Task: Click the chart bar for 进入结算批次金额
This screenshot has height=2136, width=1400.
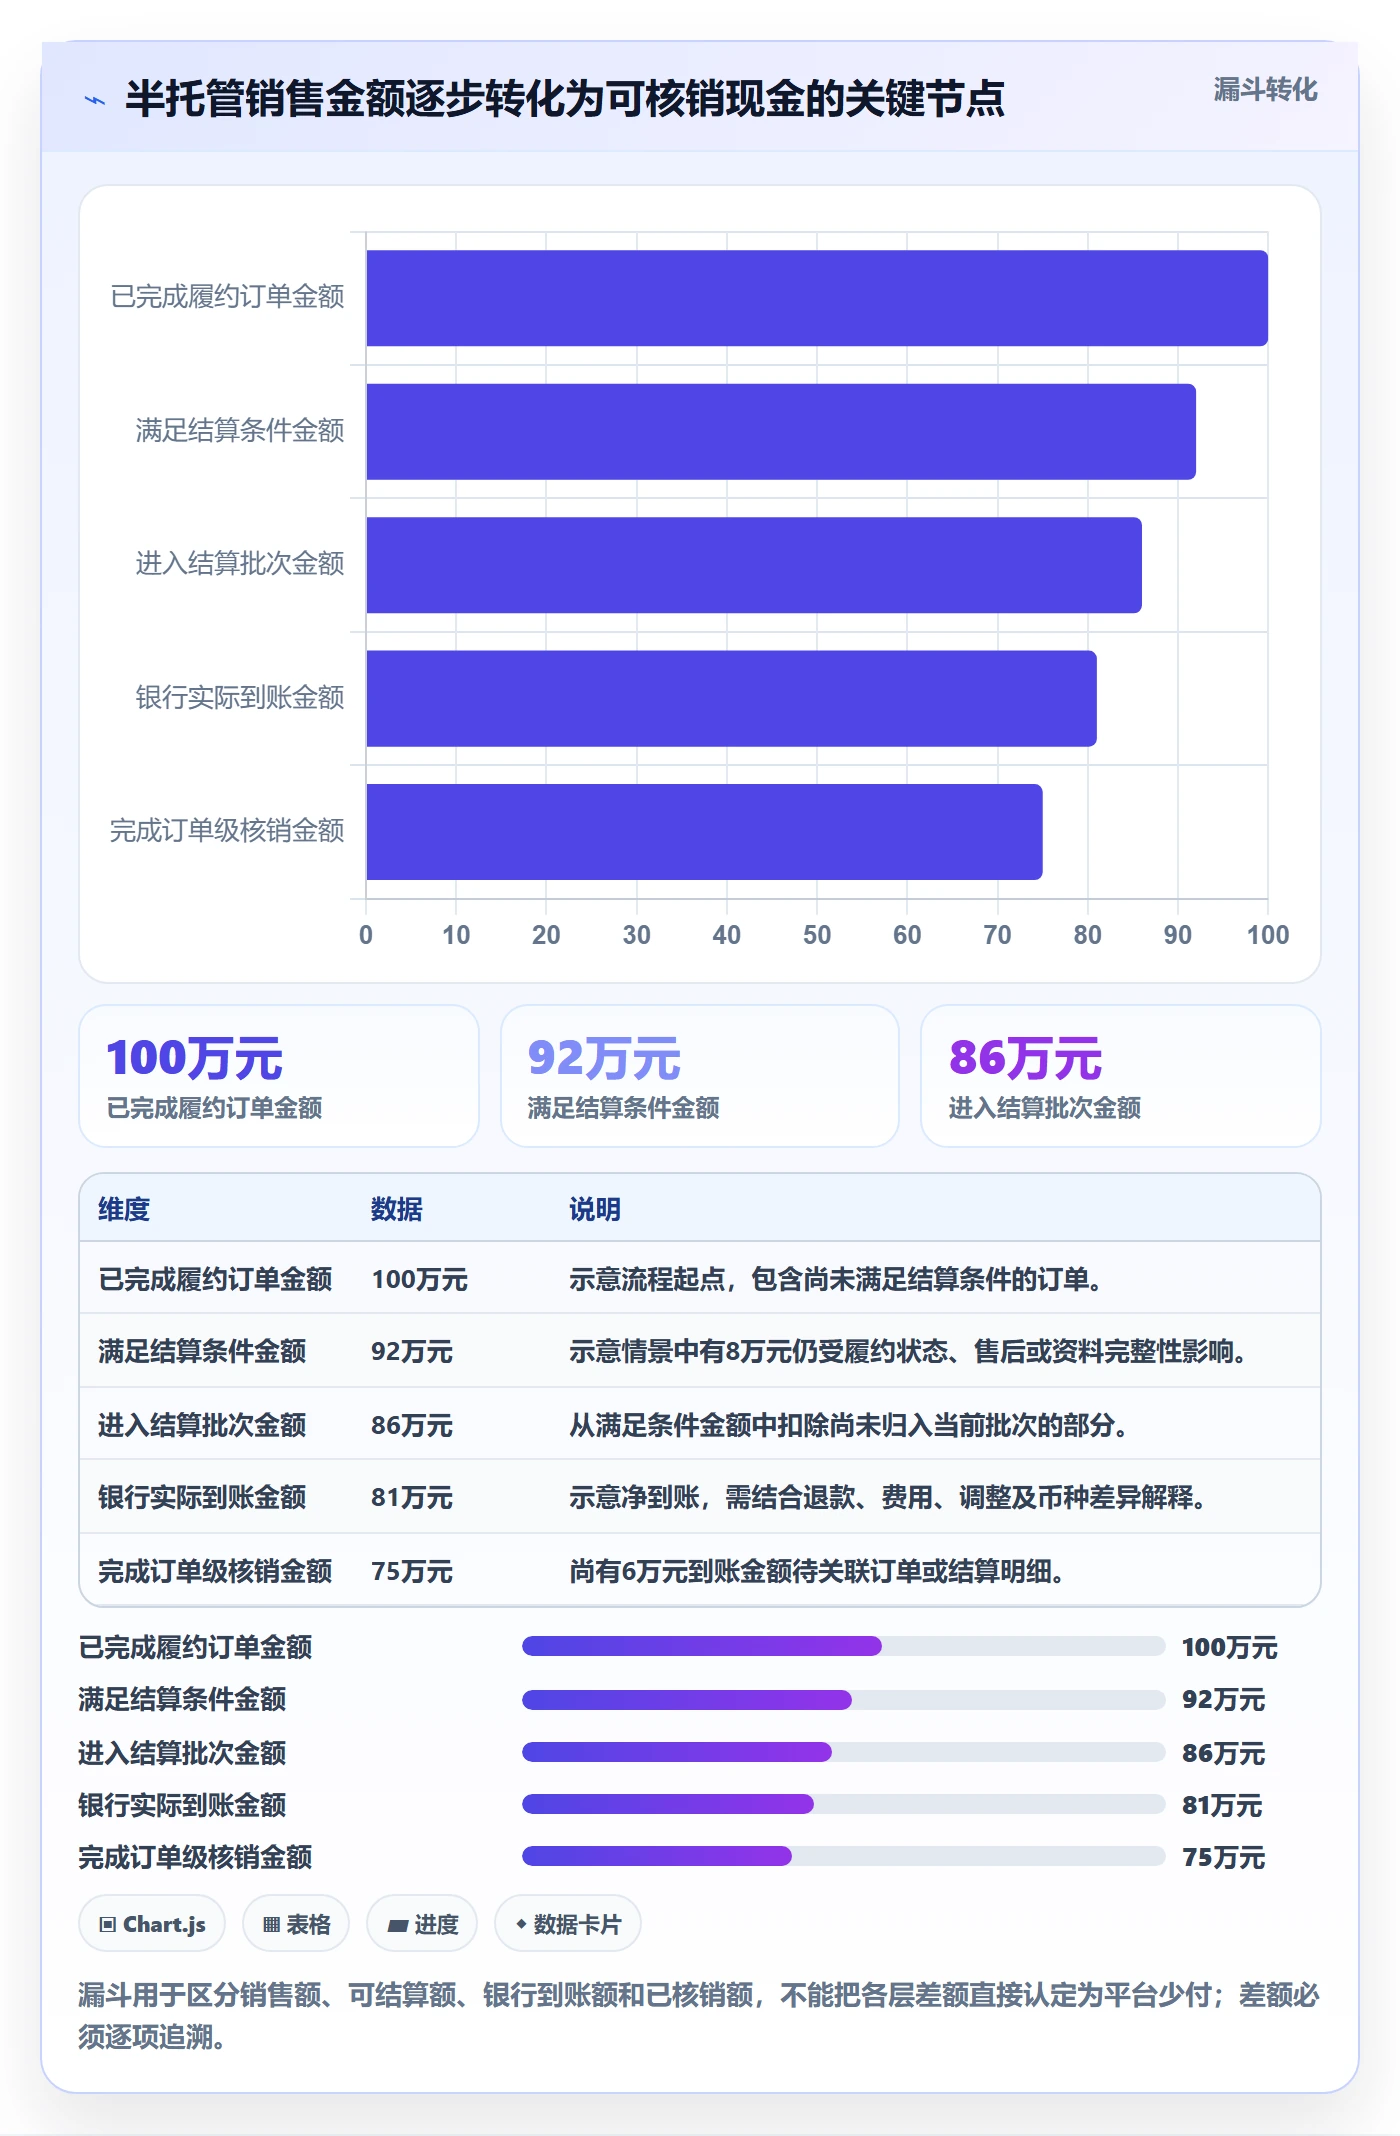Action: coord(754,565)
